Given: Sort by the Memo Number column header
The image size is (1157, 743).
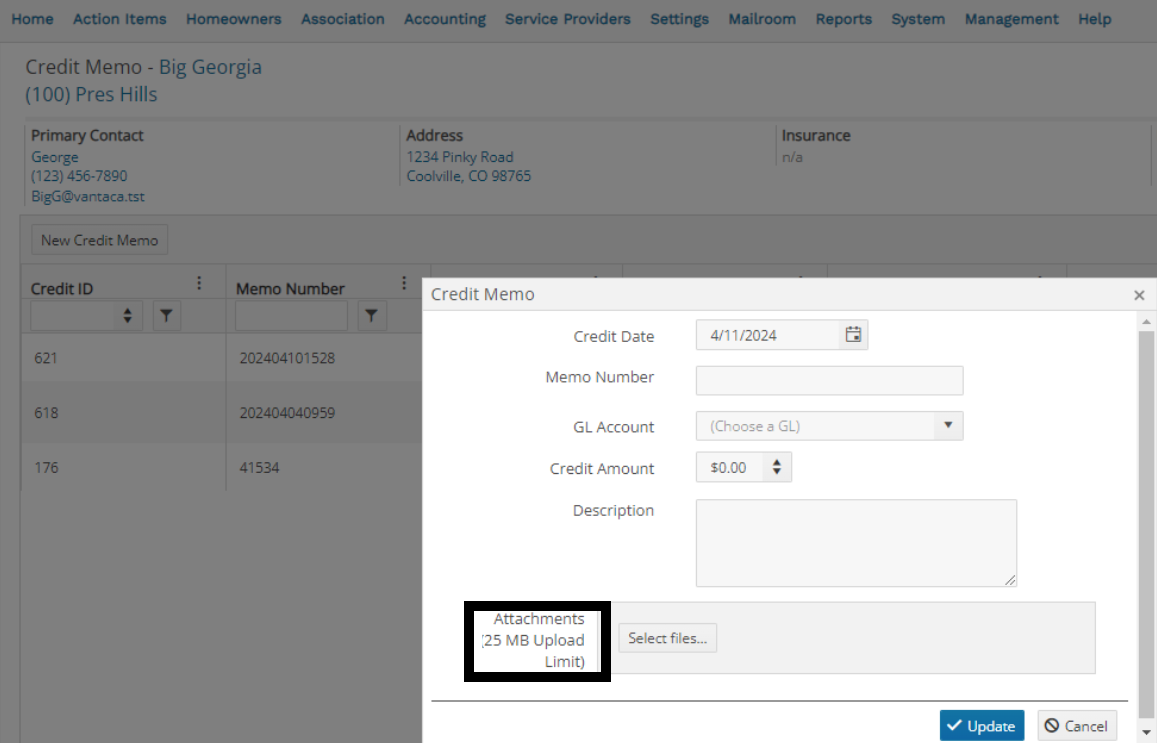Looking at the screenshot, I should (290, 288).
